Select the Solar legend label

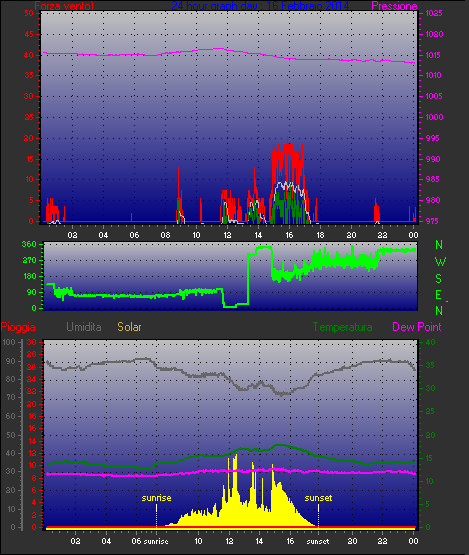point(129,327)
